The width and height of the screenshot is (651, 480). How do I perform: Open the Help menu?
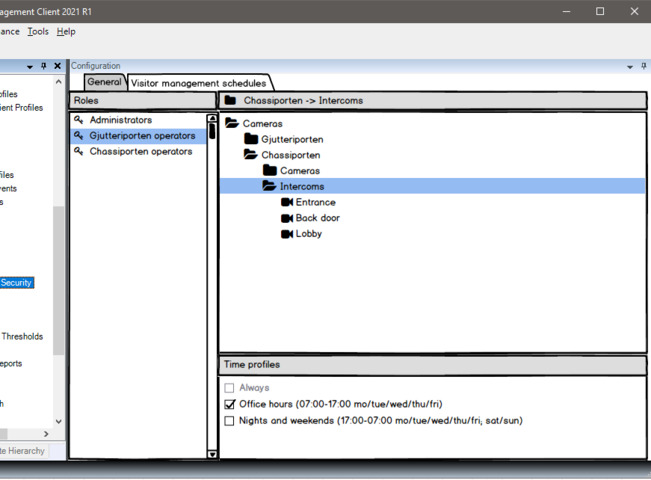click(x=66, y=32)
